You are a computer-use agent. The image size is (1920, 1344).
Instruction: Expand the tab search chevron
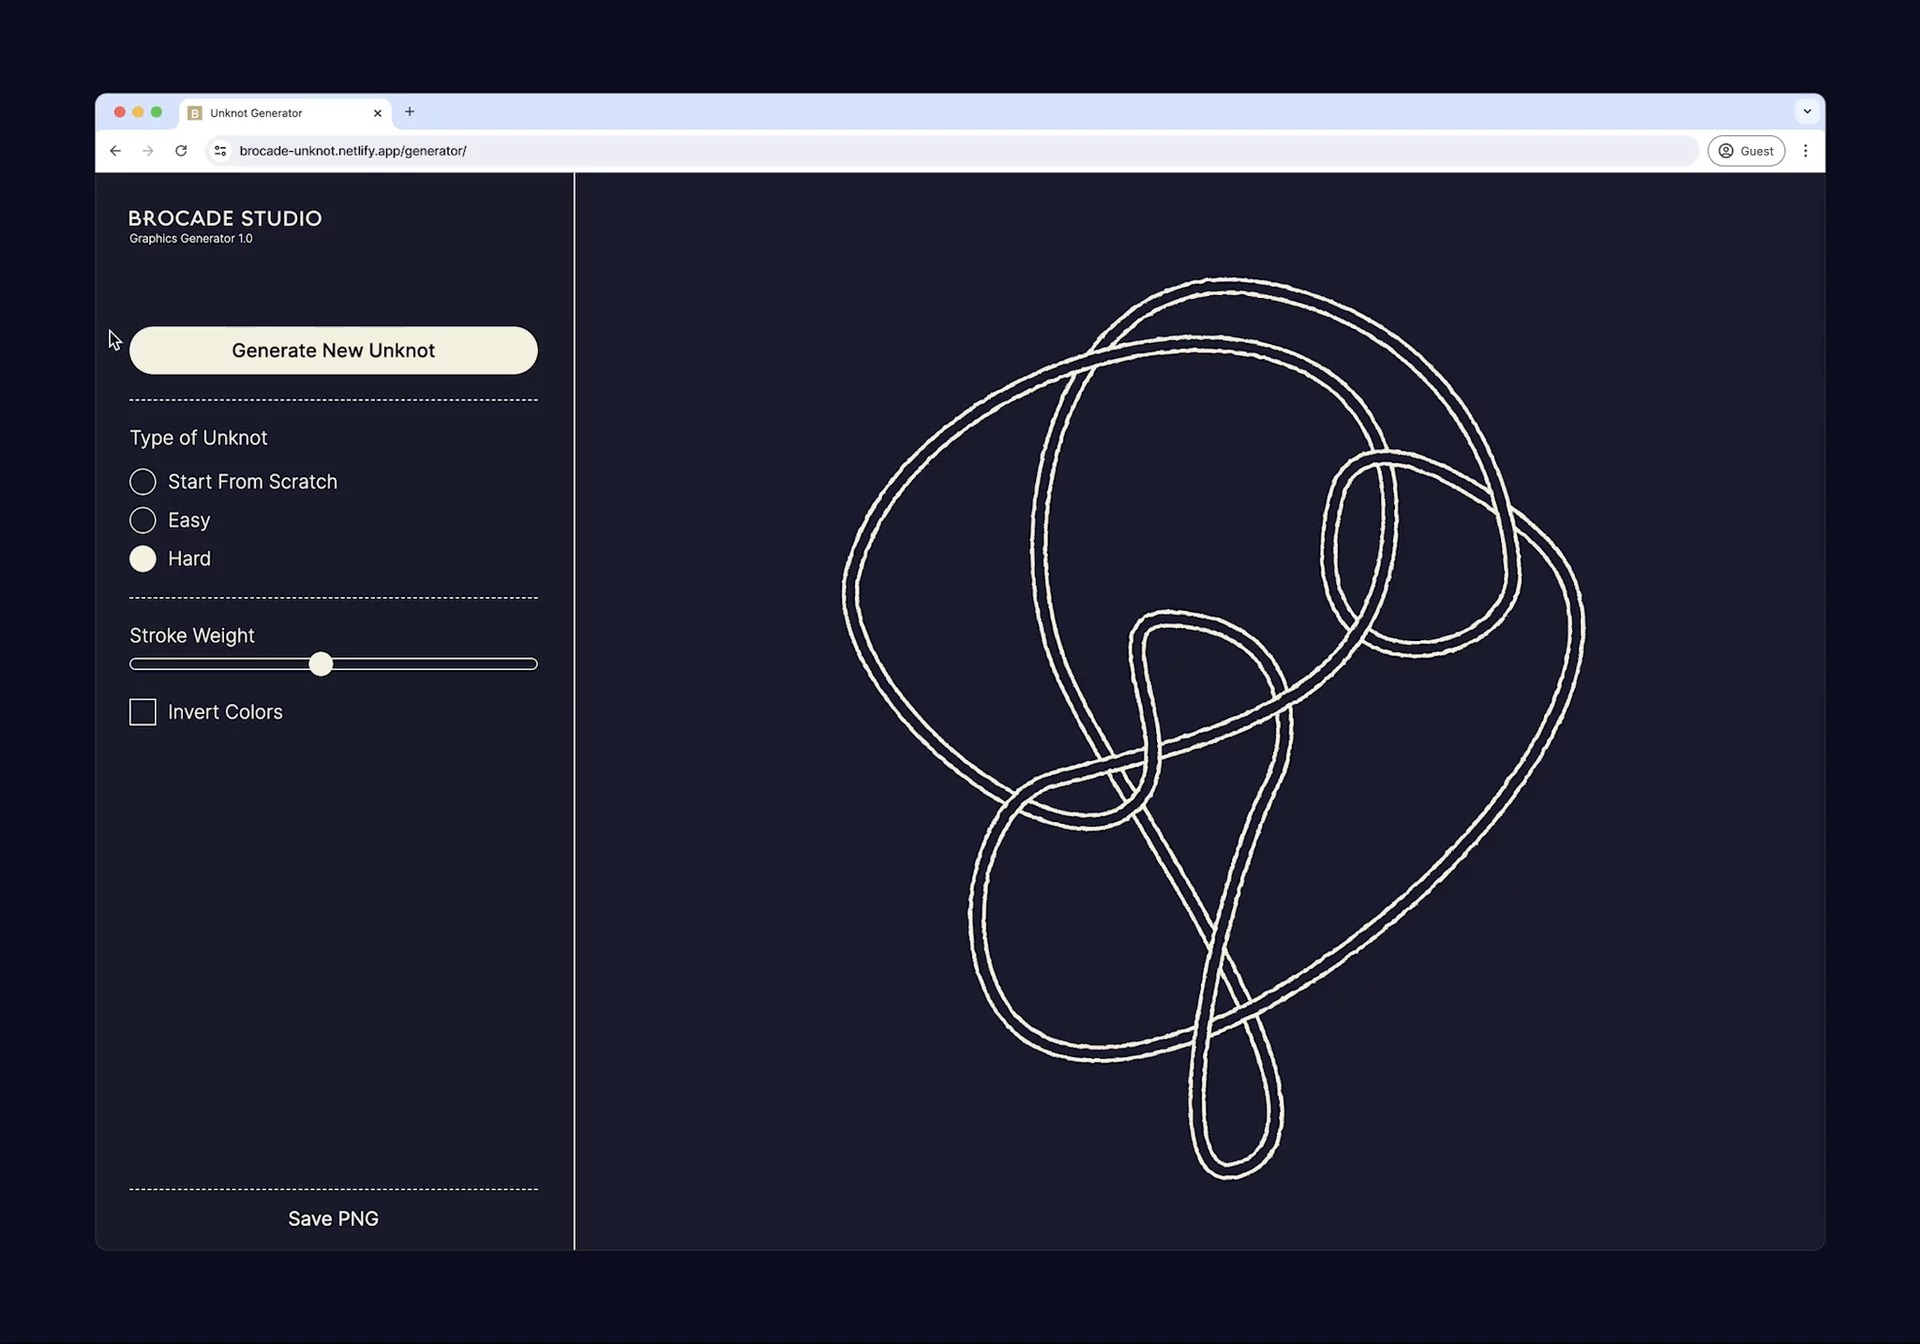pos(1806,112)
